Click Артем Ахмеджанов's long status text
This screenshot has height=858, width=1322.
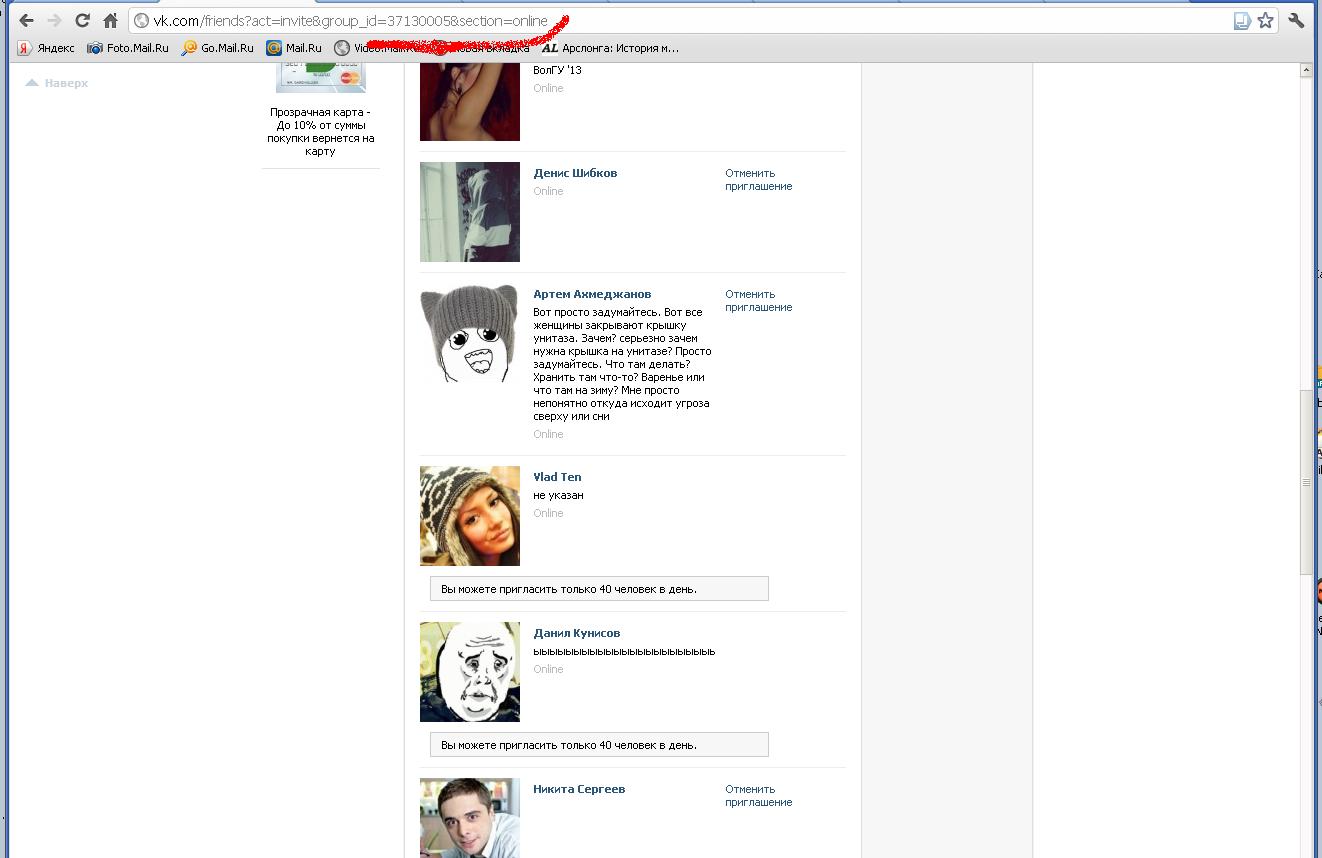622,364
